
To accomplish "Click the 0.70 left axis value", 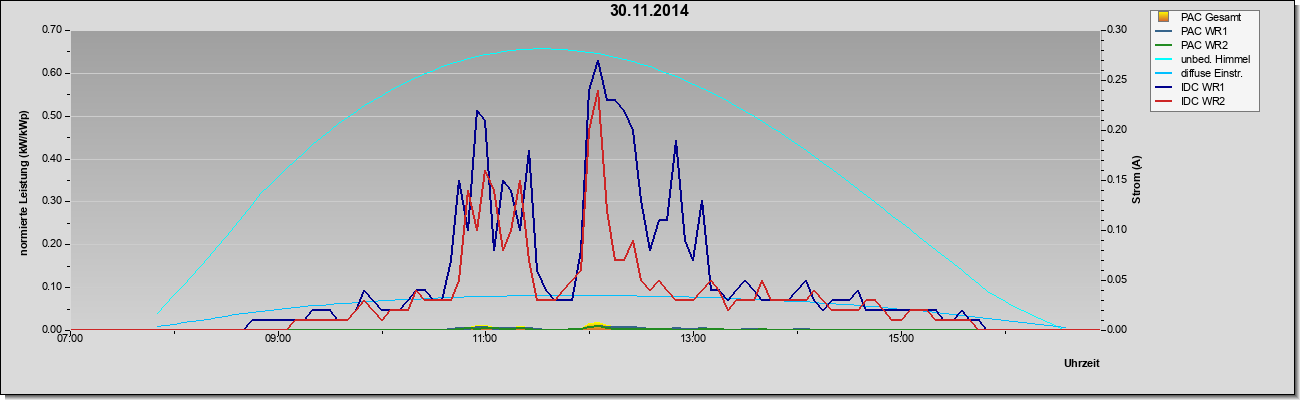I will (x=52, y=30).
